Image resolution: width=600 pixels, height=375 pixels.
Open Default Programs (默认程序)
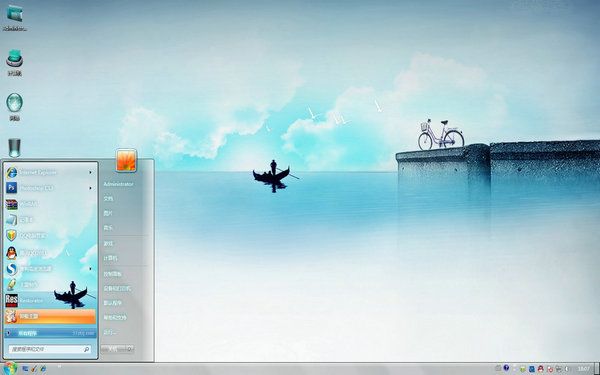click(112, 303)
